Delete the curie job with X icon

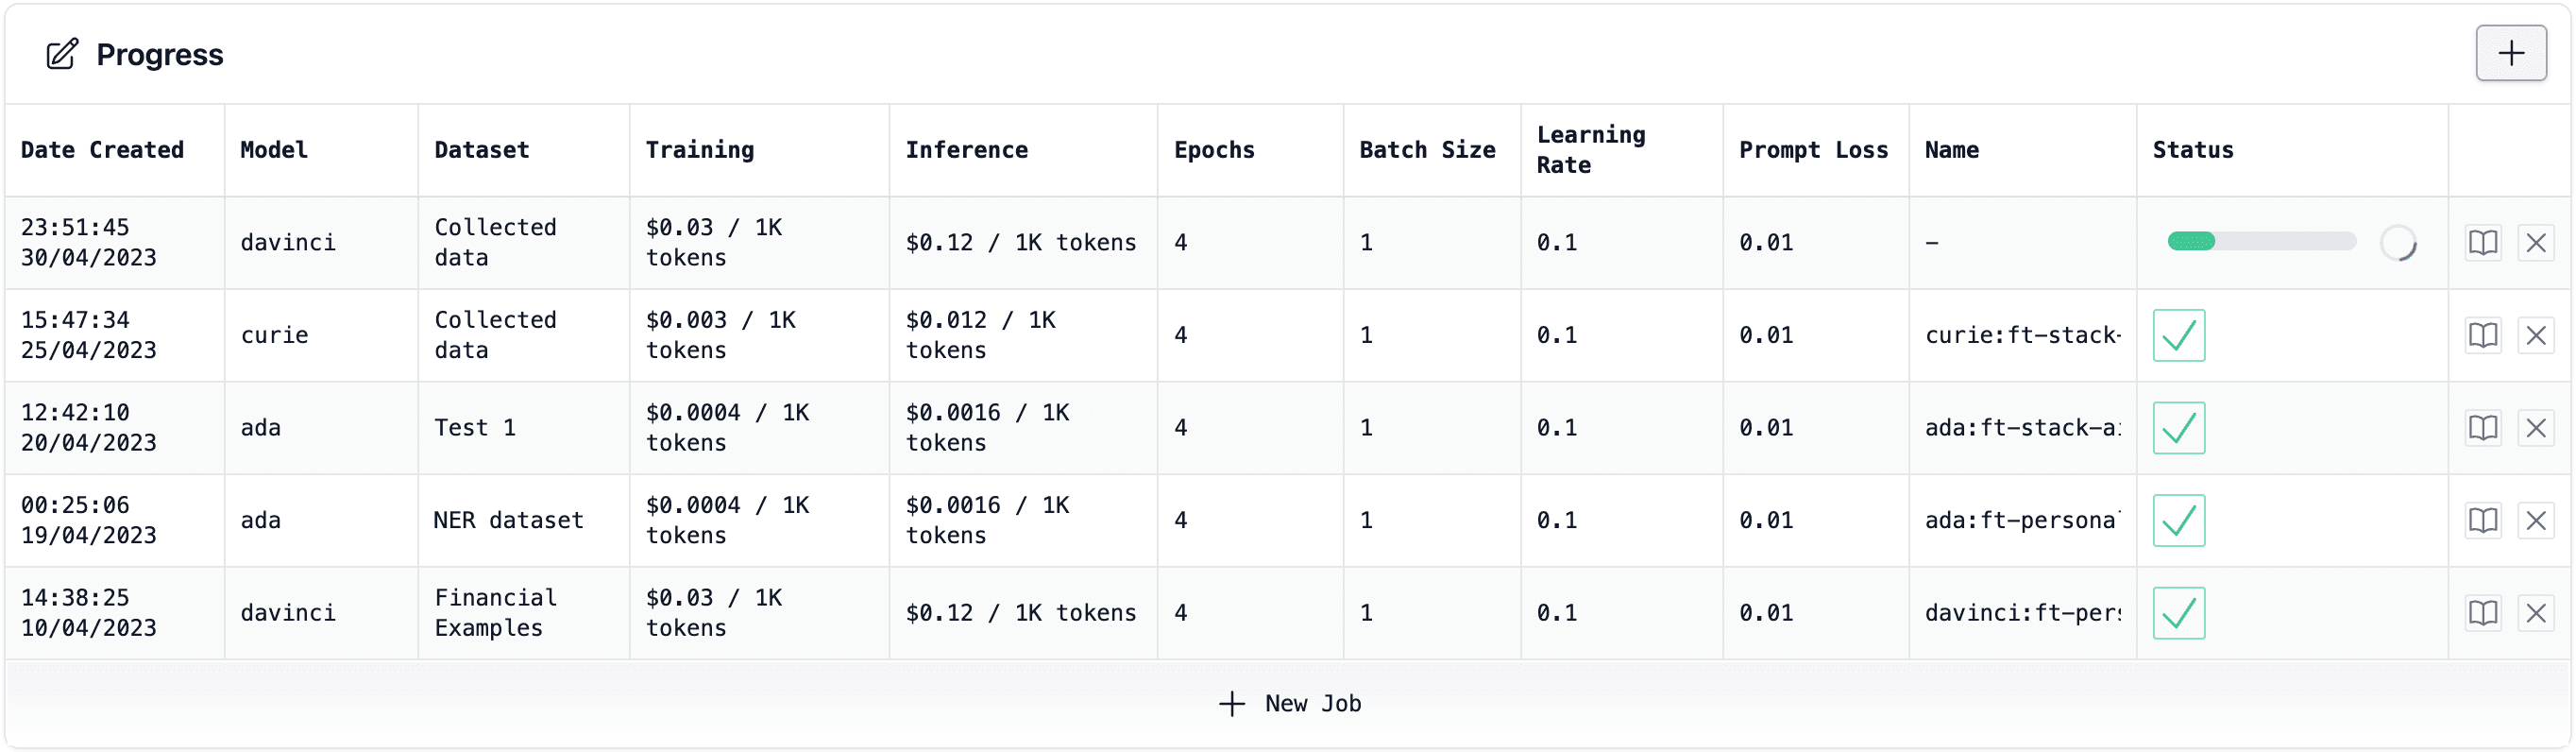point(2535,335)
